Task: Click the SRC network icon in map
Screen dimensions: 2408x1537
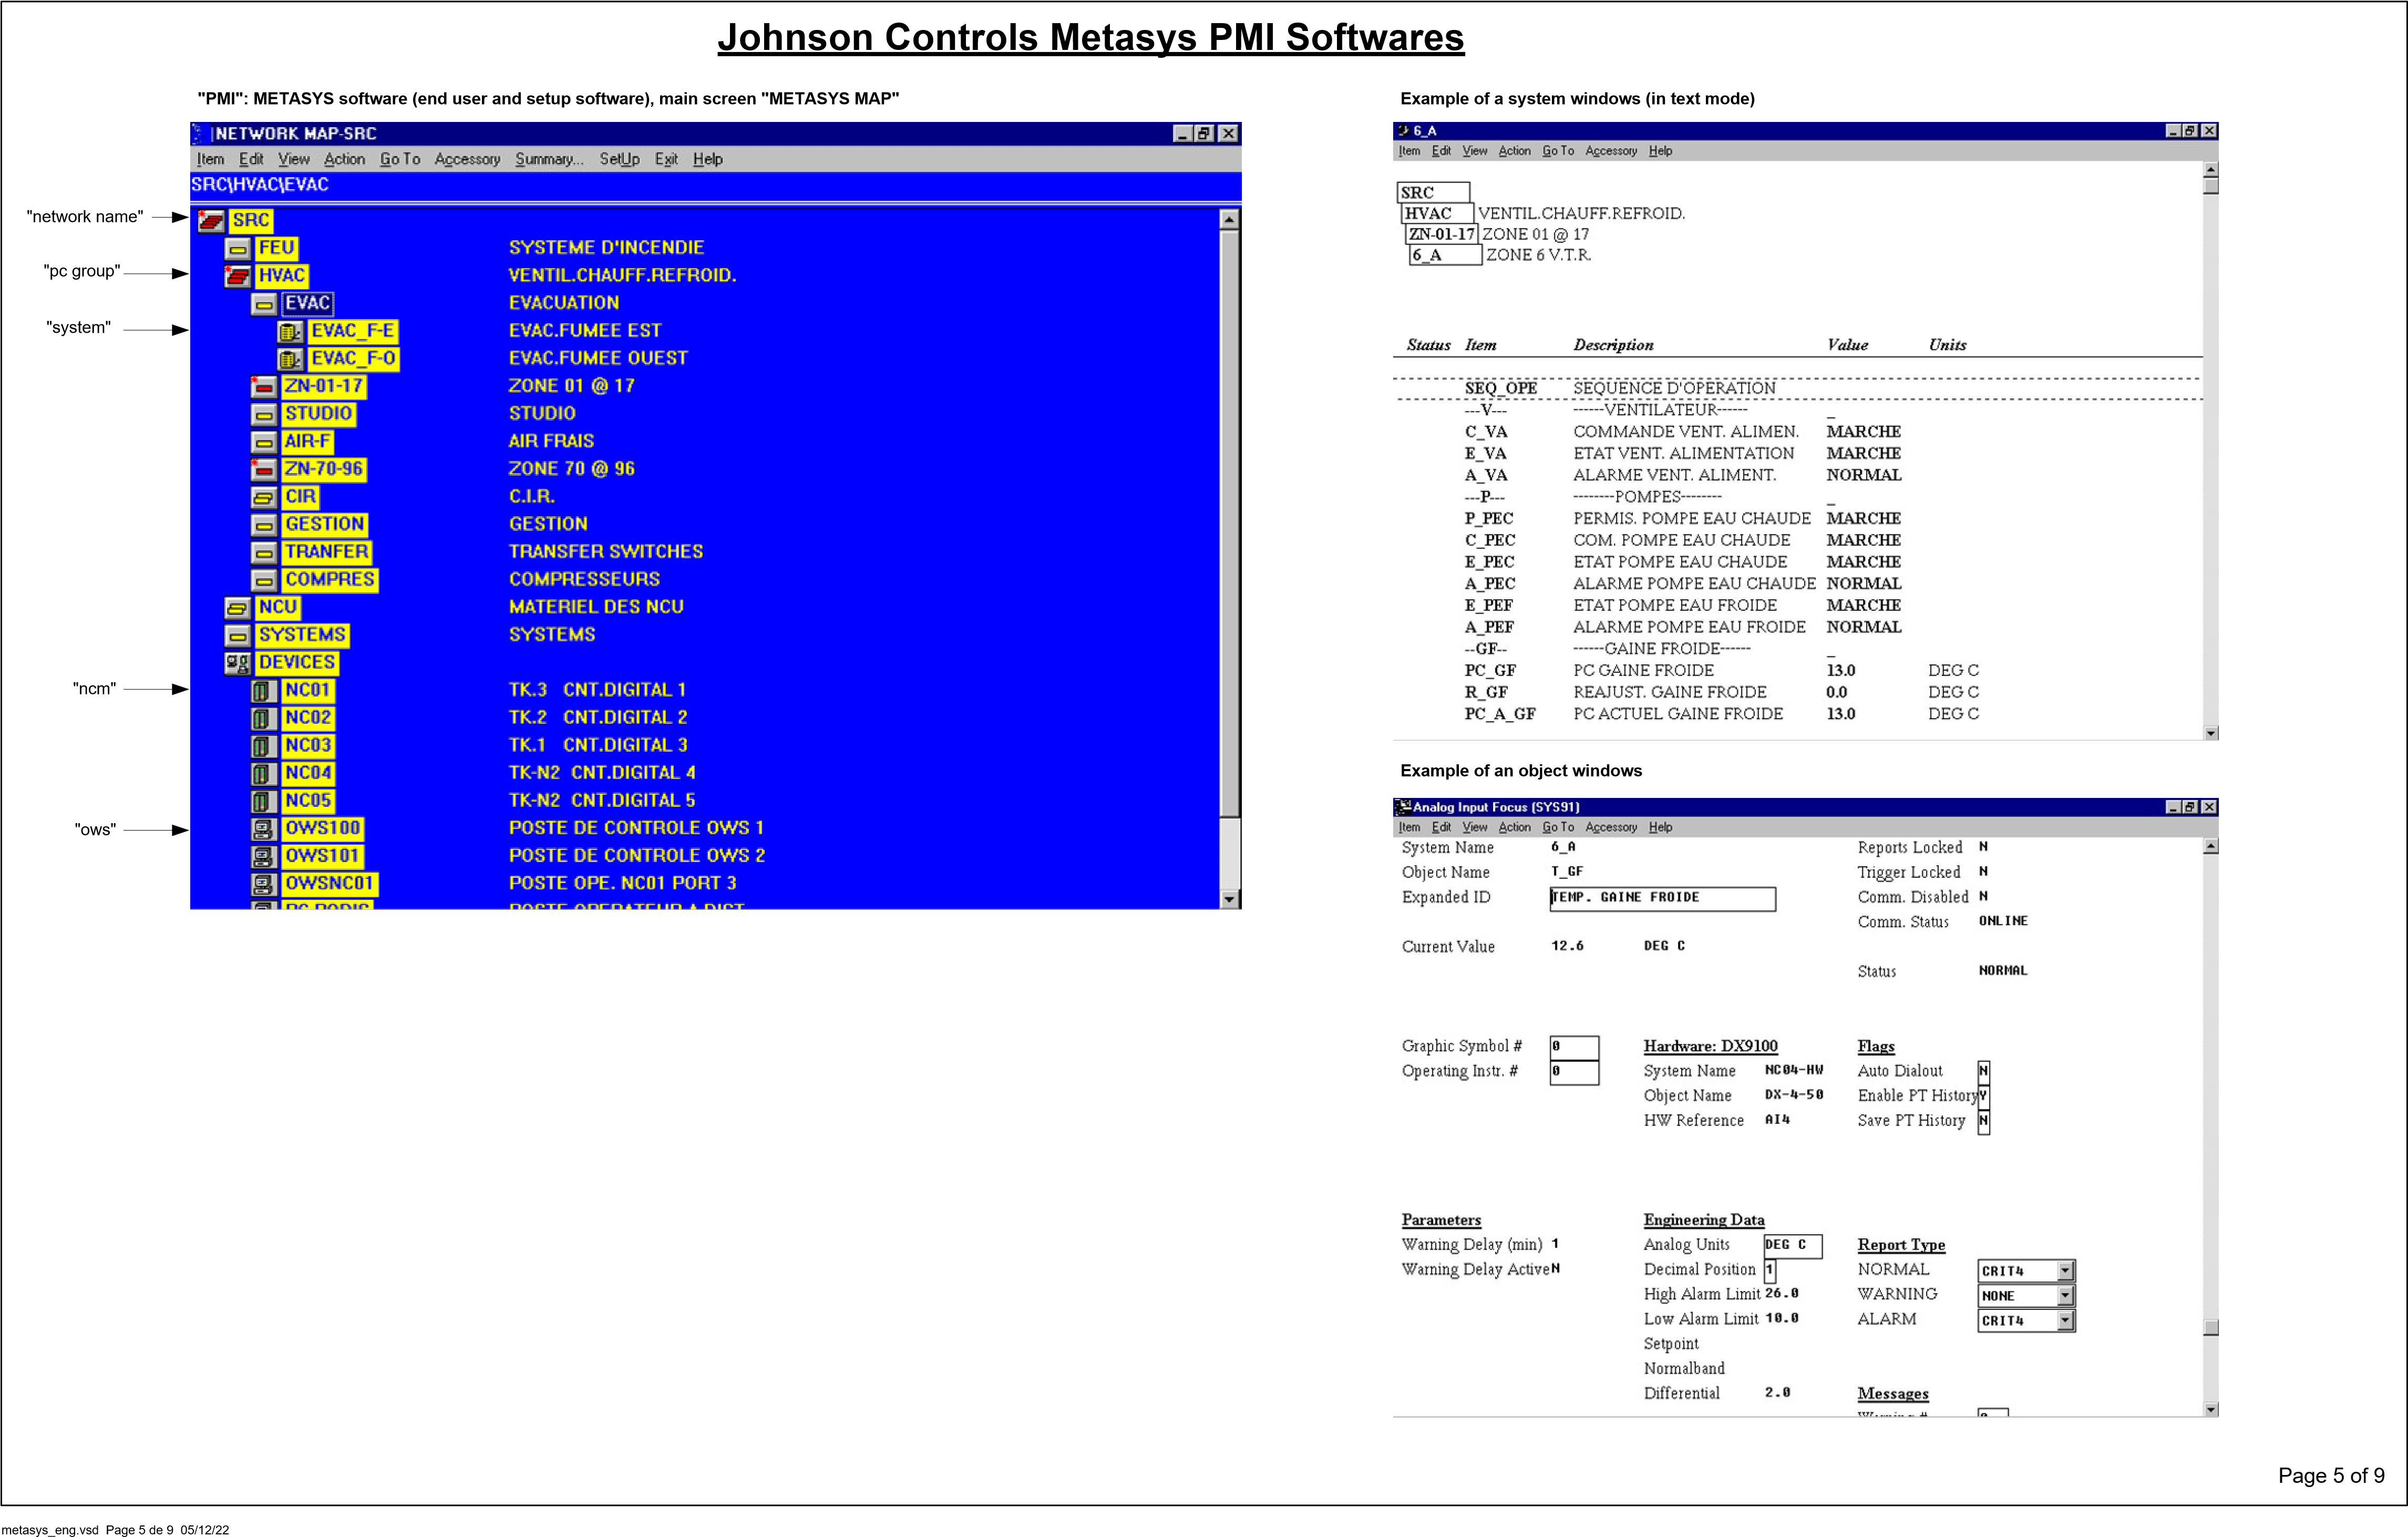Action: [x=211, y=220]
